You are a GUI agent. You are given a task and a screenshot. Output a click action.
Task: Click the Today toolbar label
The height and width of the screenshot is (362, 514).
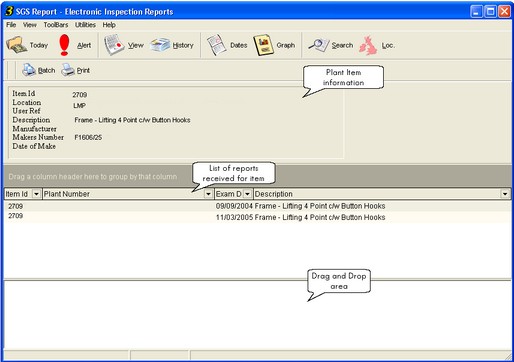[x=39, y=45]
